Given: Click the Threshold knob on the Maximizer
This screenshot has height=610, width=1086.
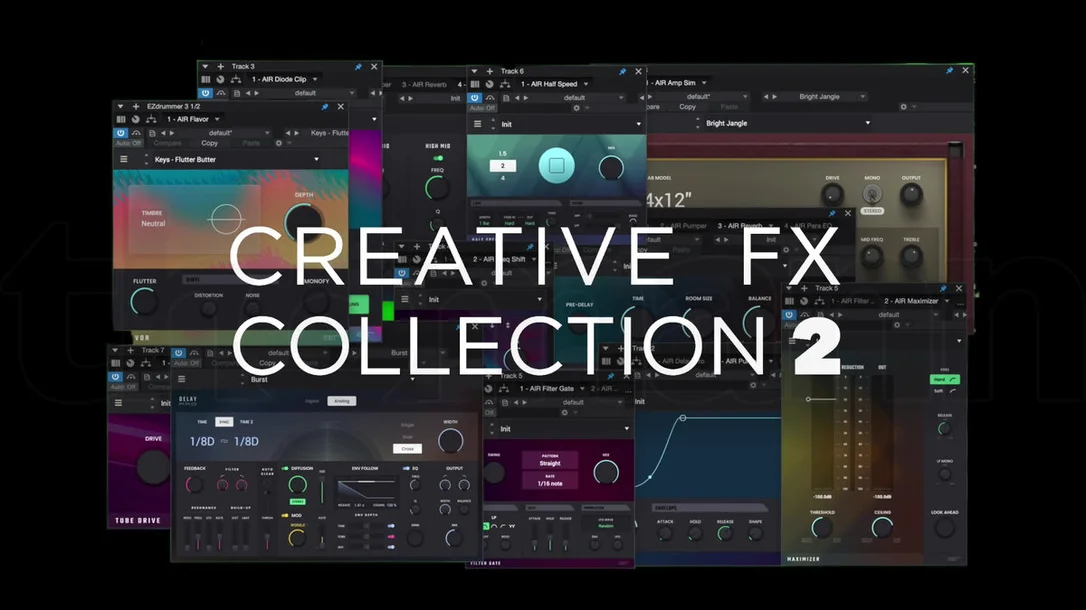Looking at the screenshot, I should [822, 528].
